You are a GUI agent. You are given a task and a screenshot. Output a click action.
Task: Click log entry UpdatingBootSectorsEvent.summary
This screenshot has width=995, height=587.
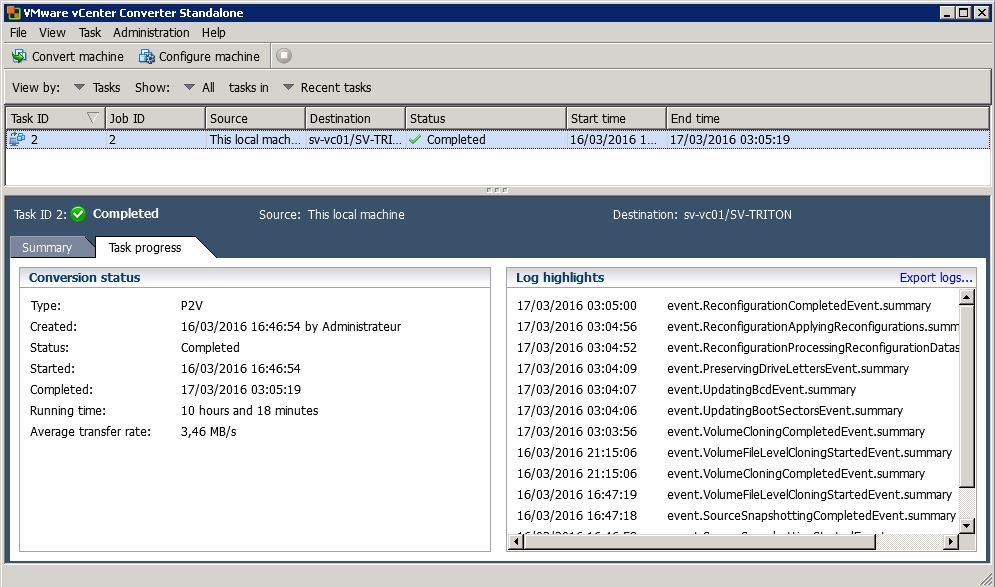pyautogui.click(x=785, y=411)
